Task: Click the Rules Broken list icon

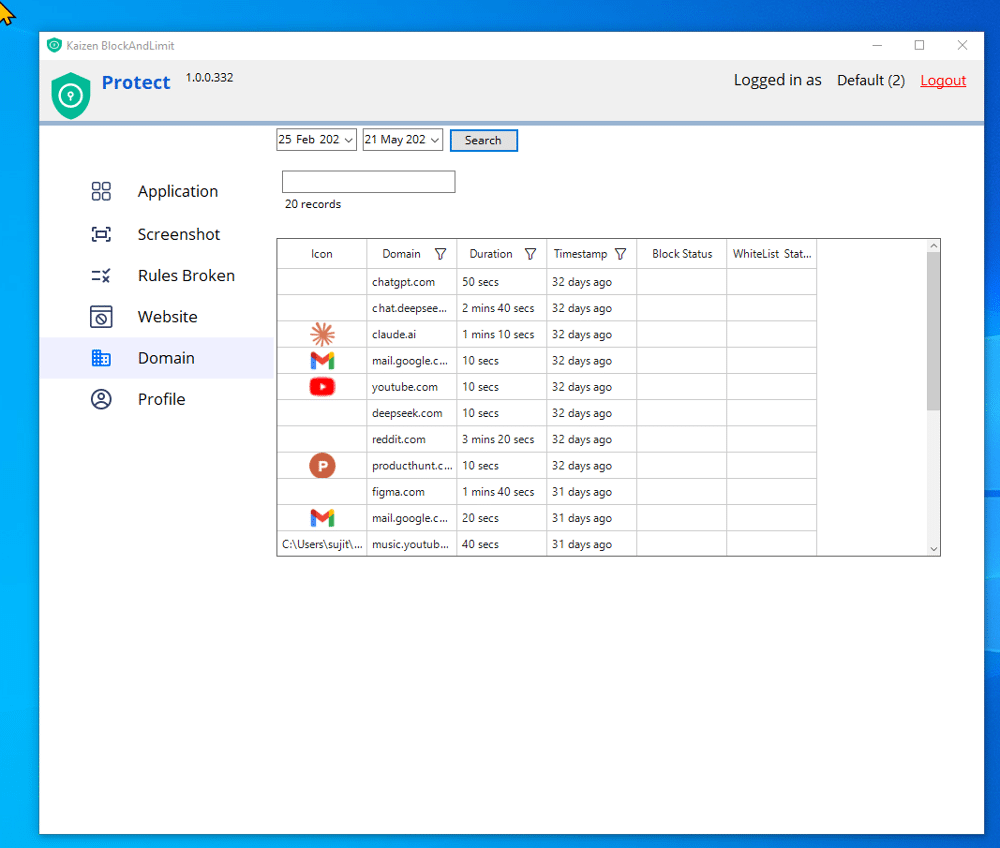Action: tap(101, 276)
